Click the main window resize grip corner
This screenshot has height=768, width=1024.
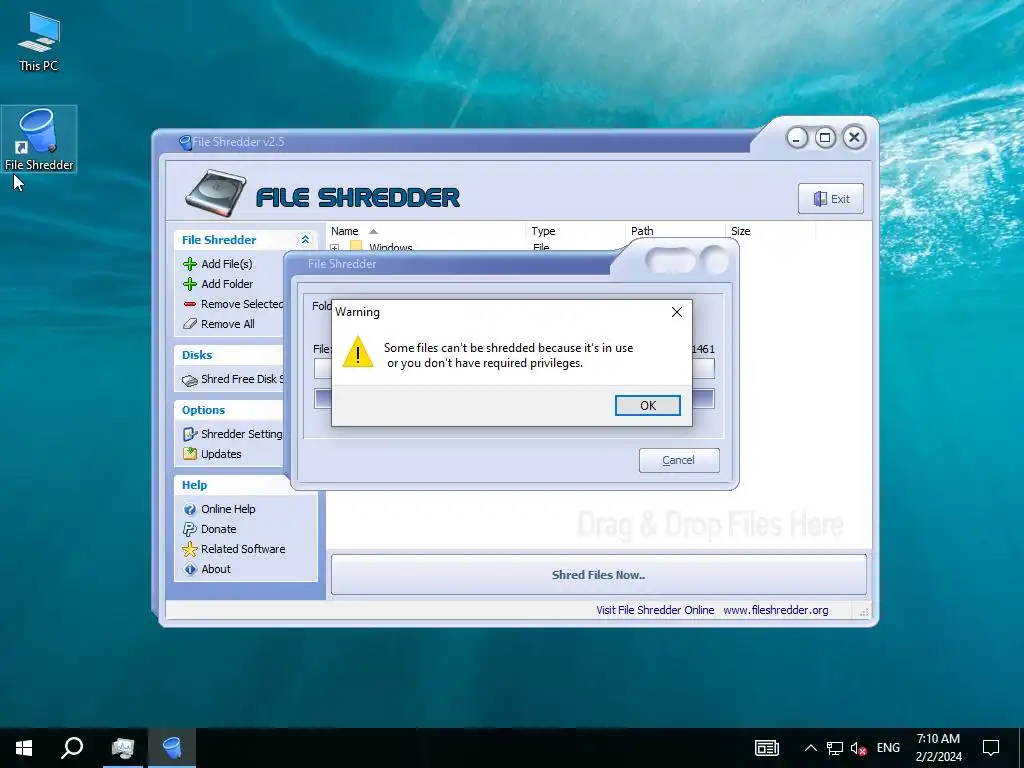click(864, 612)
